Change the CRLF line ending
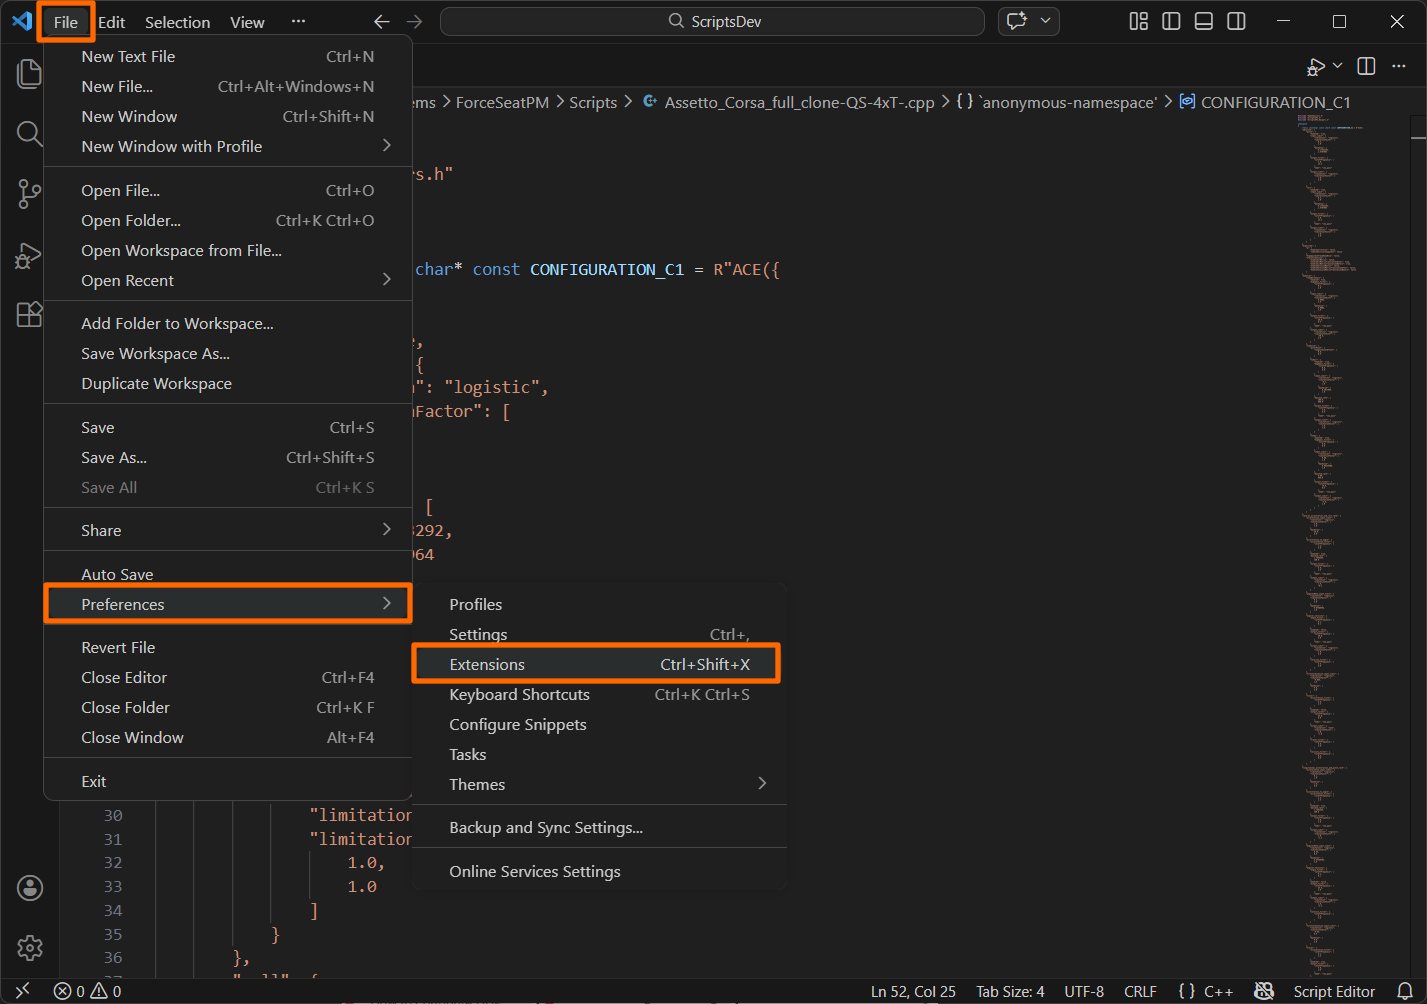Viewport: 1427px width, 1004px height. pyautogui.click(x=1140, y=991)
